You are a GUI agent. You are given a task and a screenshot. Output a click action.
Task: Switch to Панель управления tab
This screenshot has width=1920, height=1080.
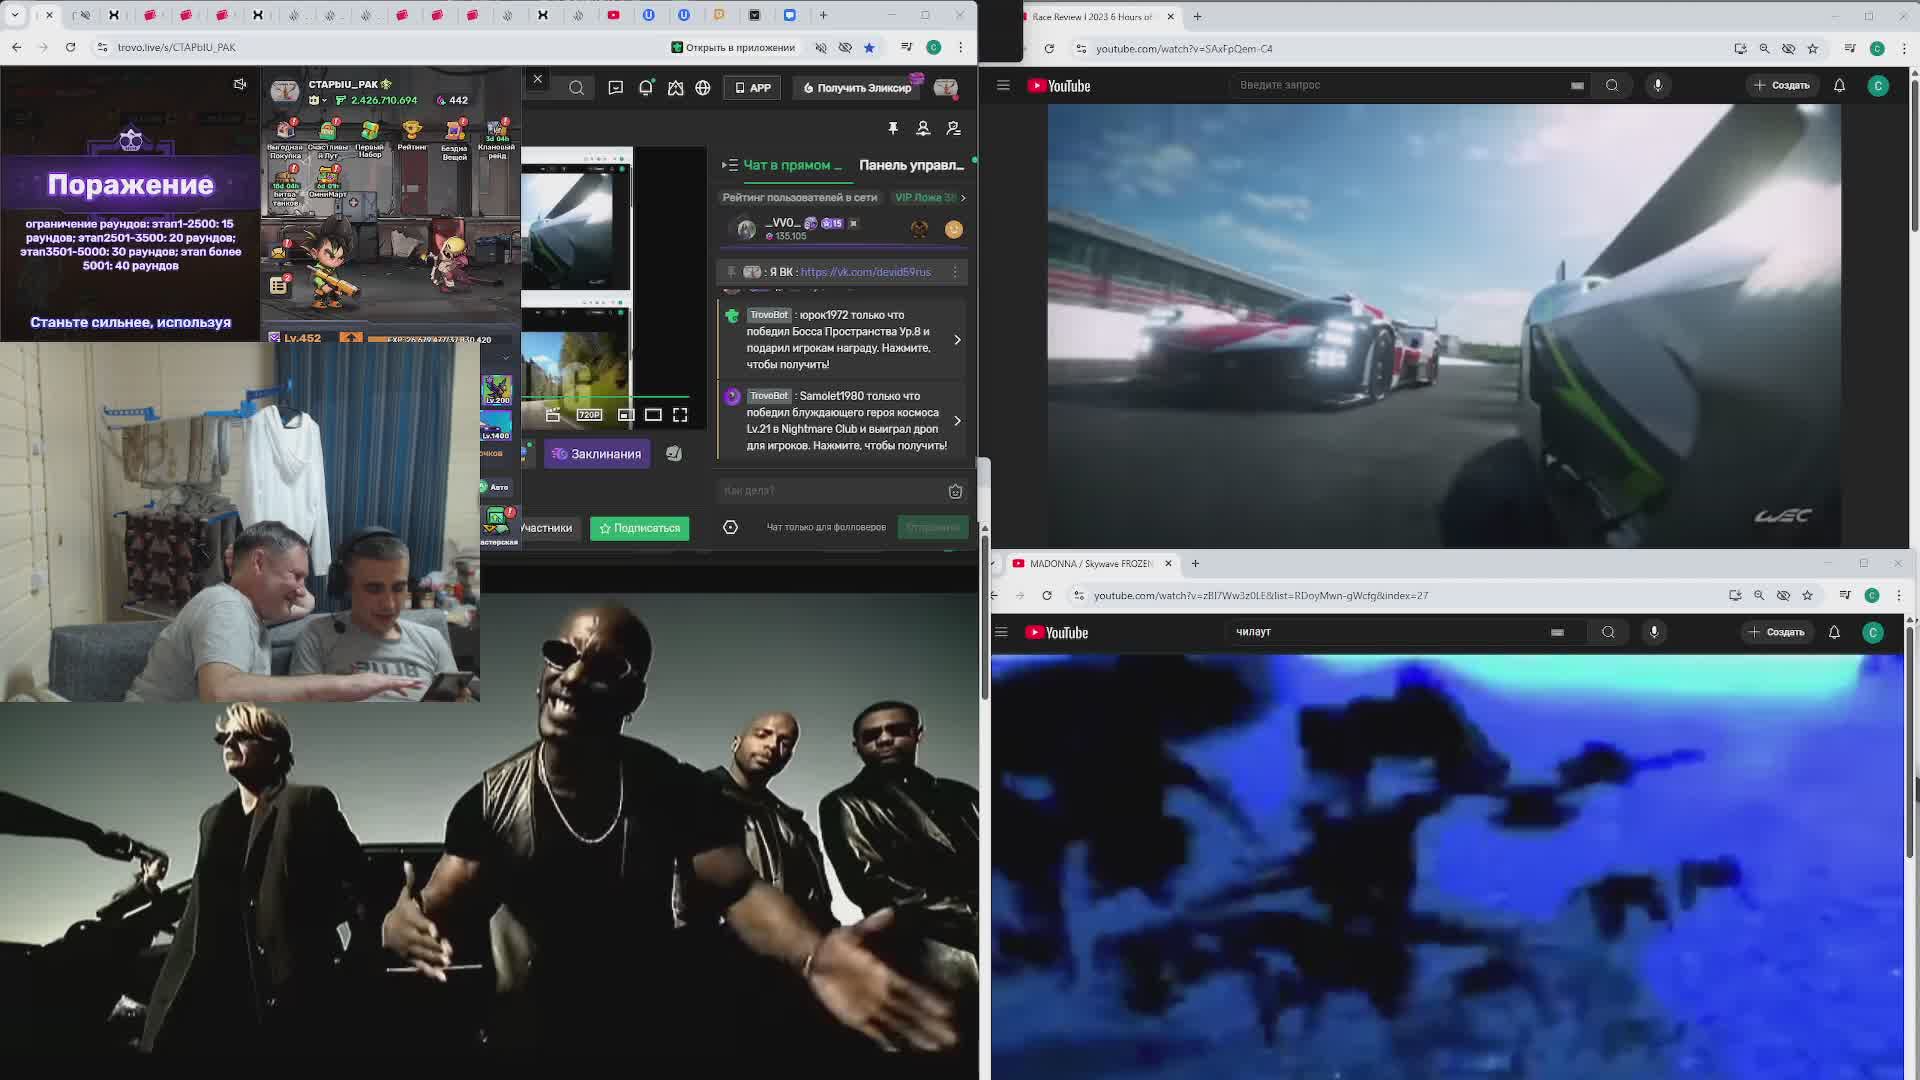(911, 165)
